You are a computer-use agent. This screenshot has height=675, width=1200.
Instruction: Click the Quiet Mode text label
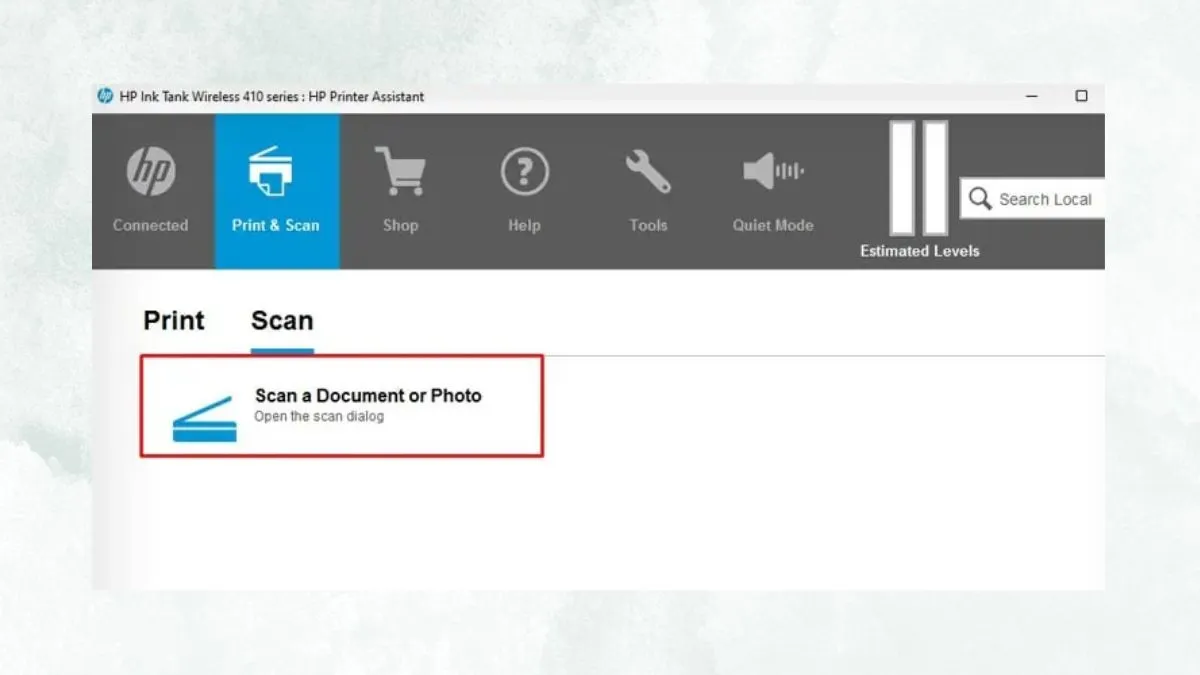pos(772,225)
